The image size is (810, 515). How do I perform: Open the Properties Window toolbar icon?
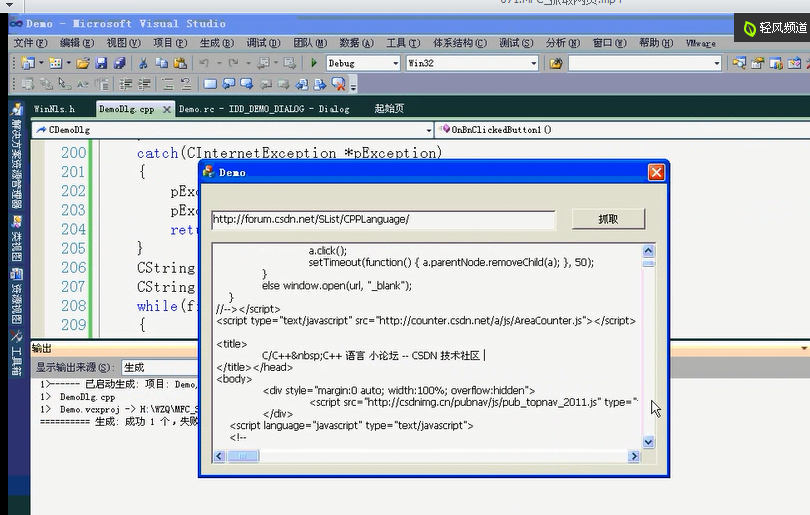[757, 64]
